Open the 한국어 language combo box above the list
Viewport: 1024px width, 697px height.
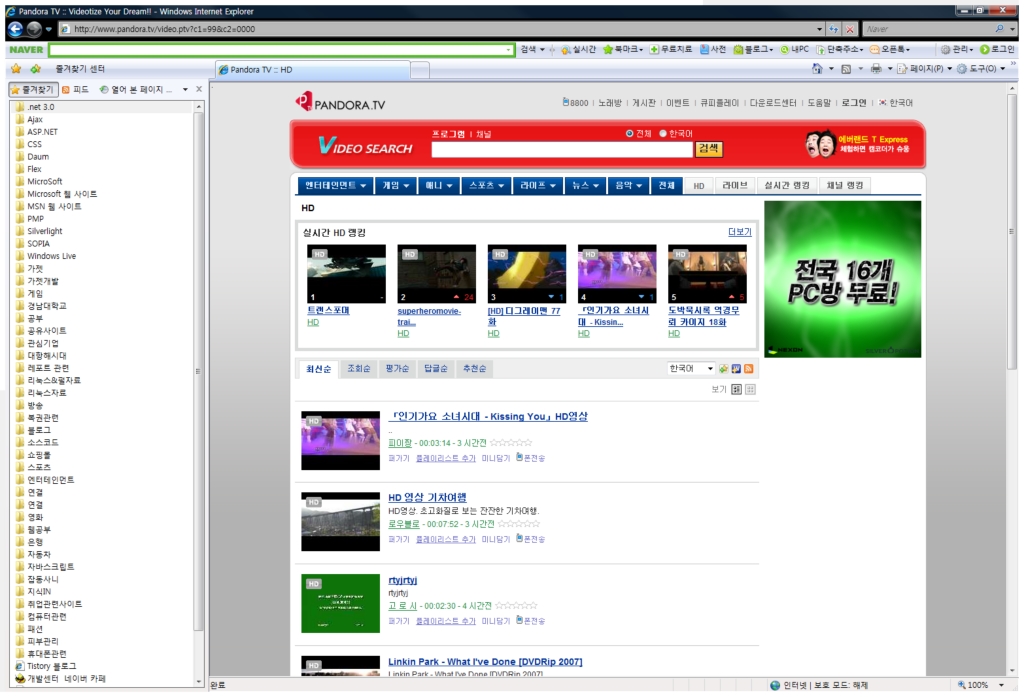tap(691, 368)
